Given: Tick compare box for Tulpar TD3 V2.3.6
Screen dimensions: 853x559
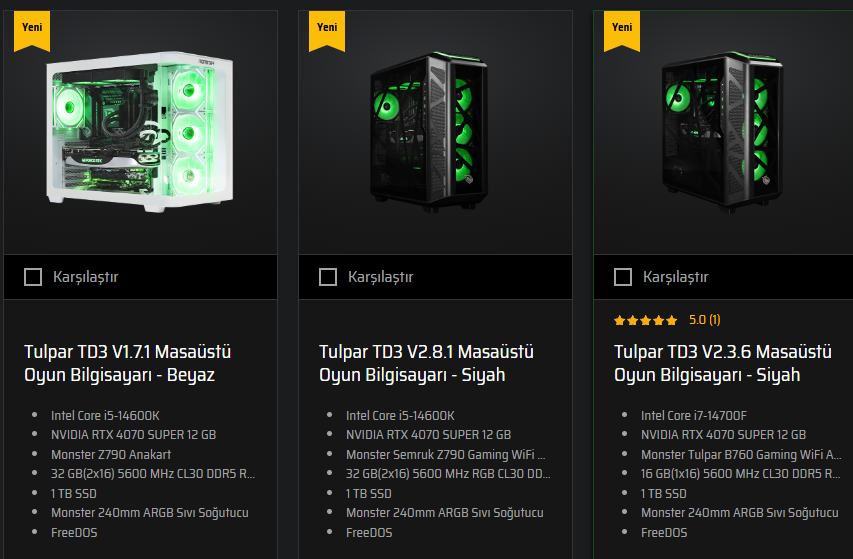Looking at the screenshot, I should click(x=623, y=277).
